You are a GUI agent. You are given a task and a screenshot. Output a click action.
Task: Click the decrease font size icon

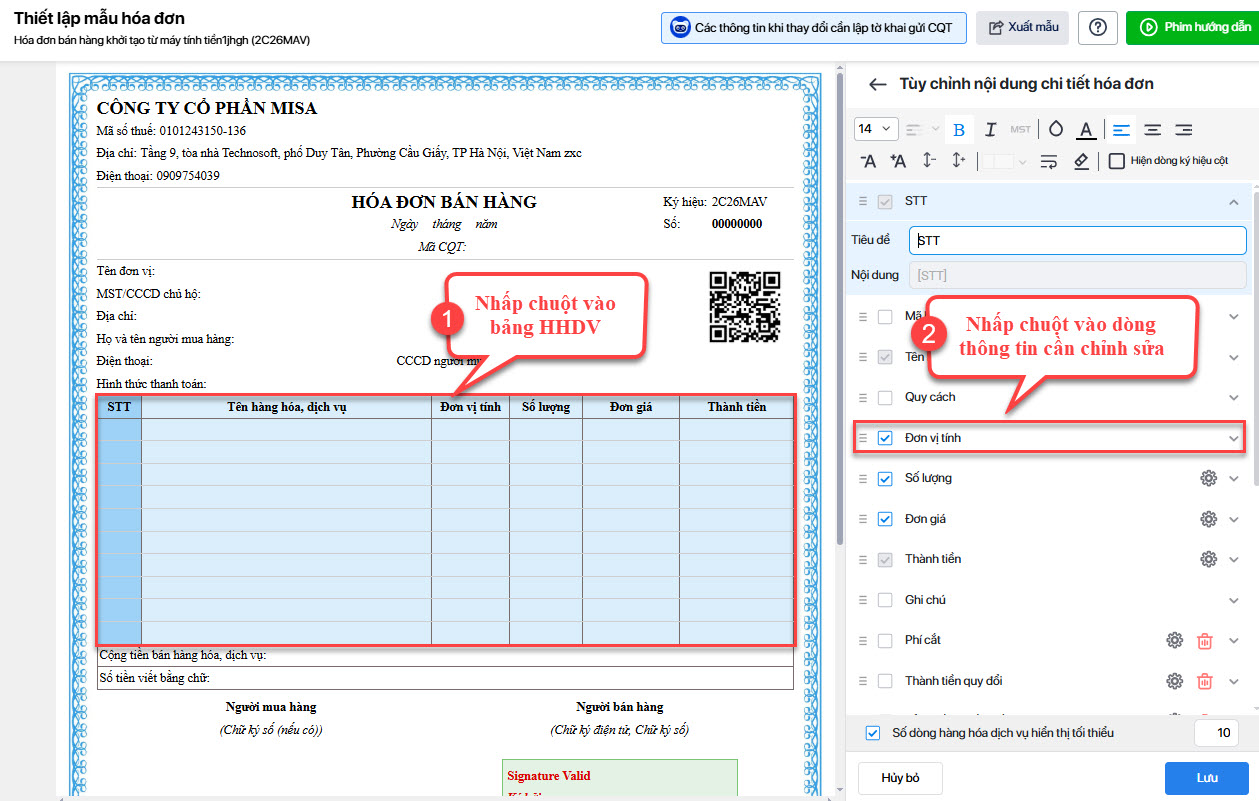point(868,161)
